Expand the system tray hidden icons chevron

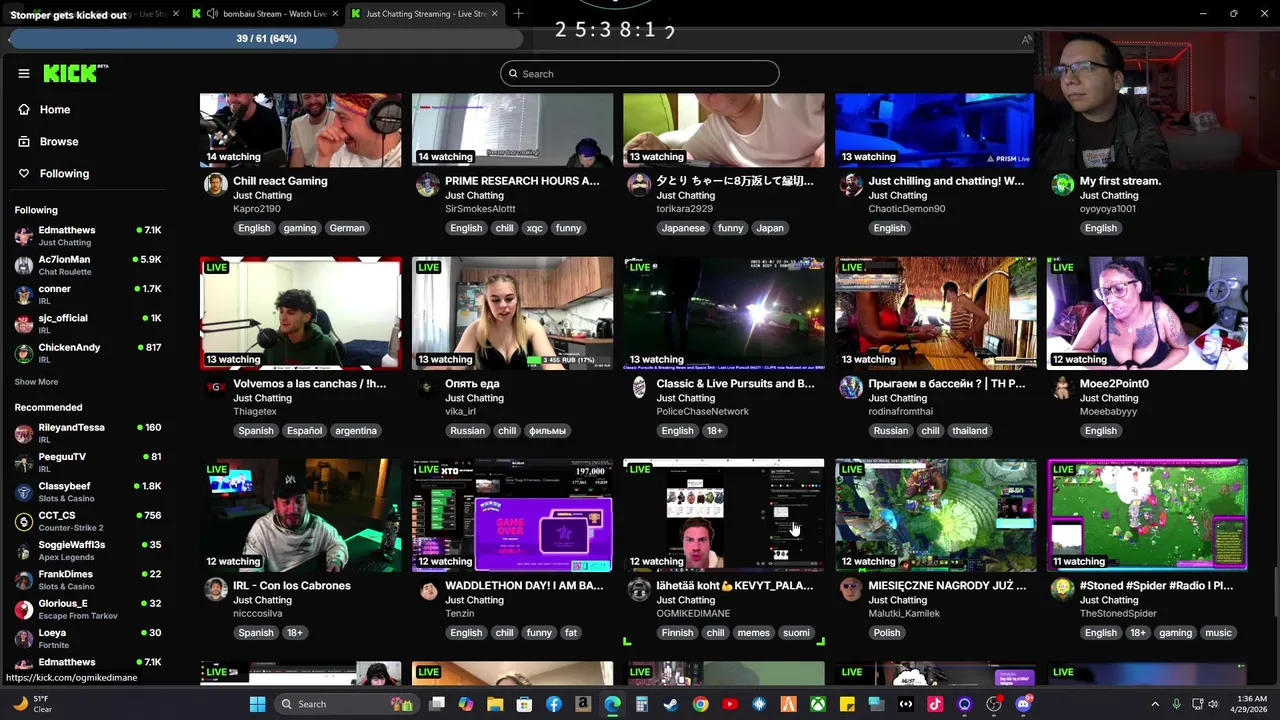1157,704
